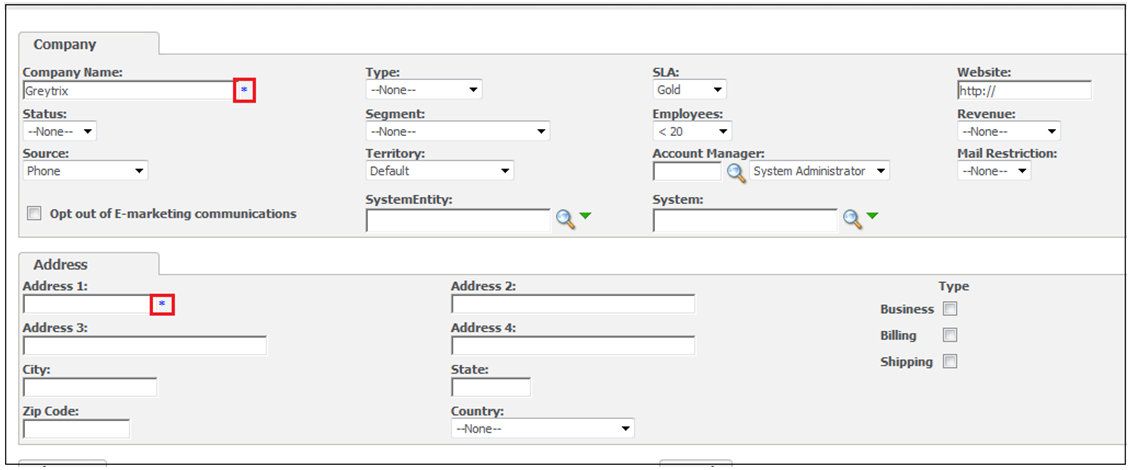Image resolution: width=1130 pixels, height=470 pixels.
Task: Click the Website input field
Action: pos(1024,90)
